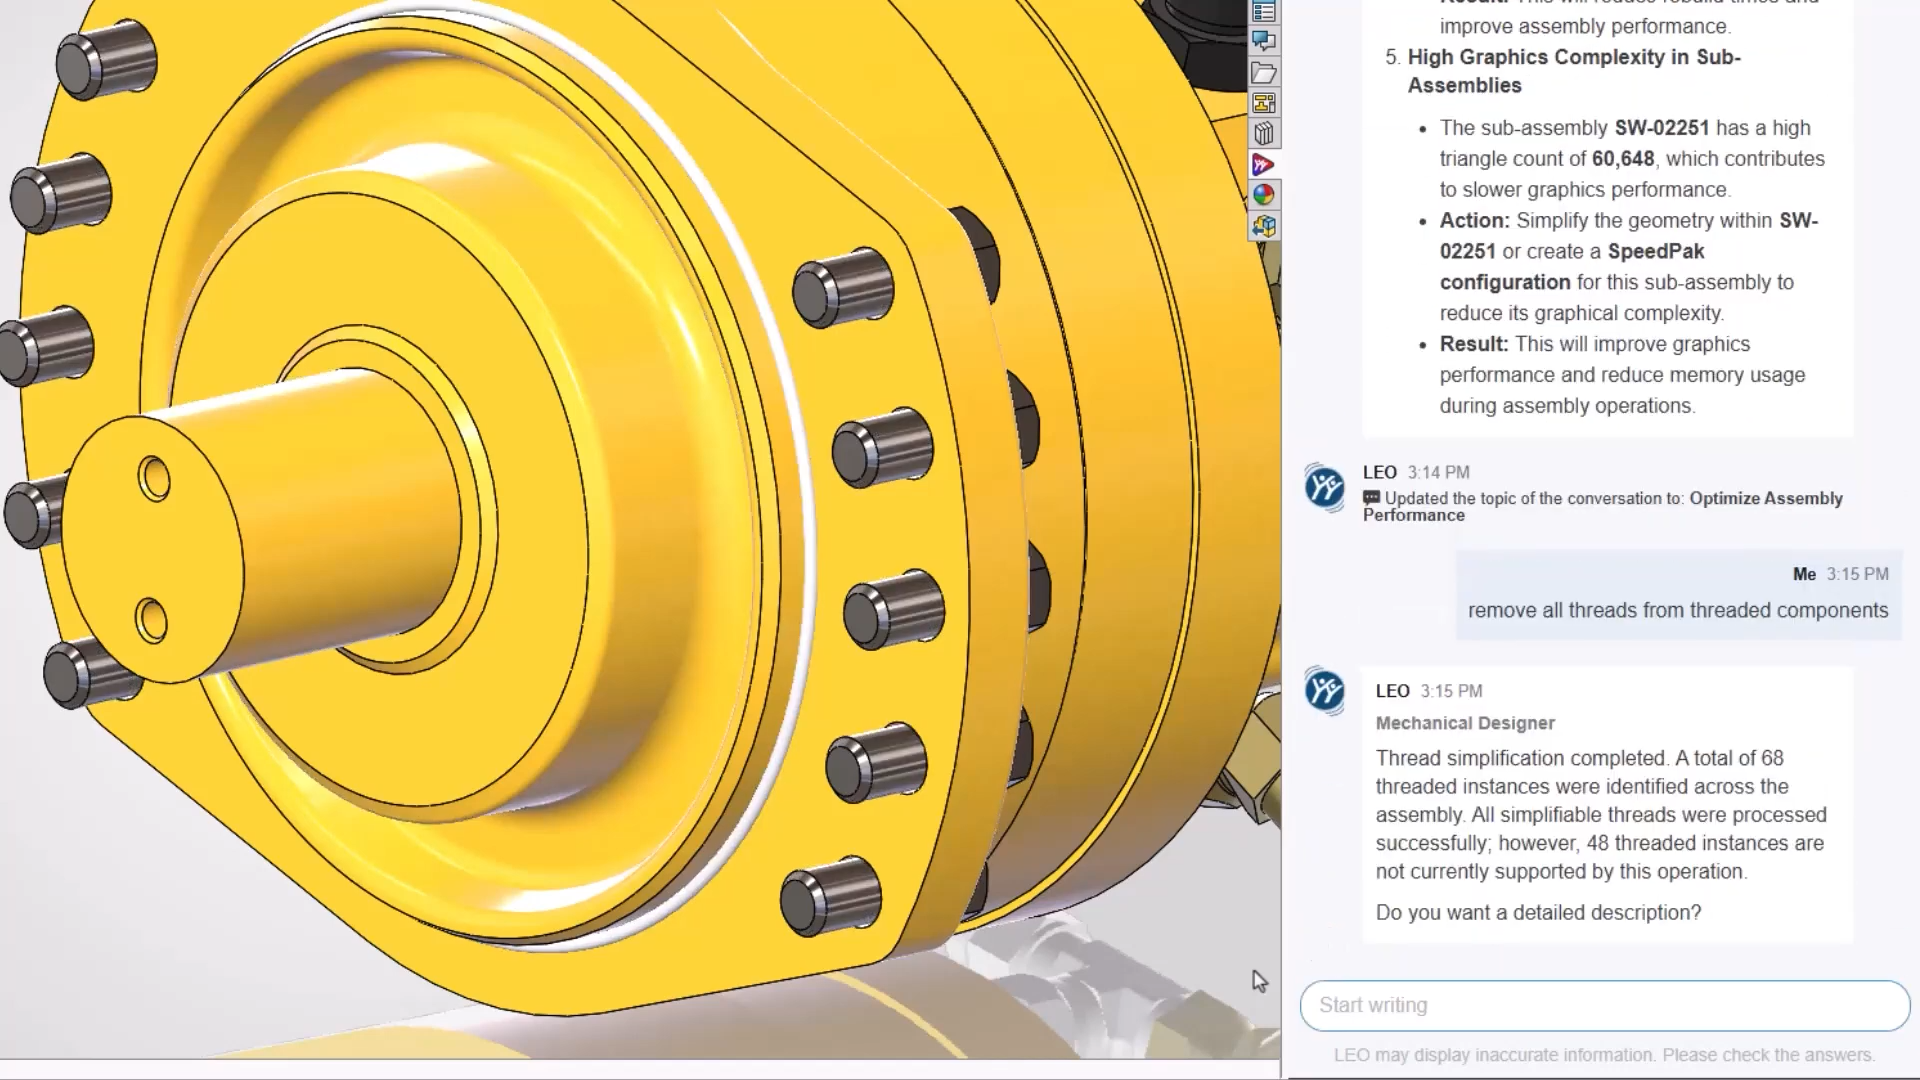Click the LEO avatar beside the 3:15 PM reply
1920x1080 pixels.
(1325, 691)
